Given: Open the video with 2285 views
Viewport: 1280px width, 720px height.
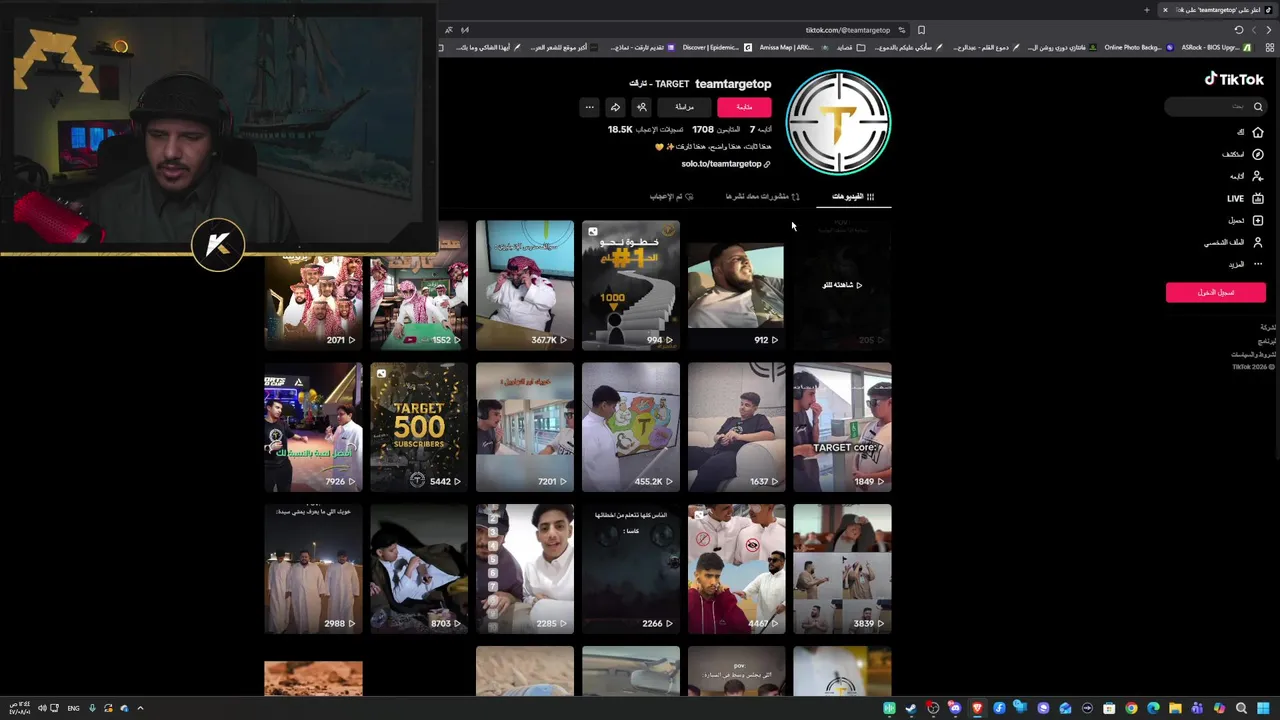Looking at the screenshot, I should [524, 569].
